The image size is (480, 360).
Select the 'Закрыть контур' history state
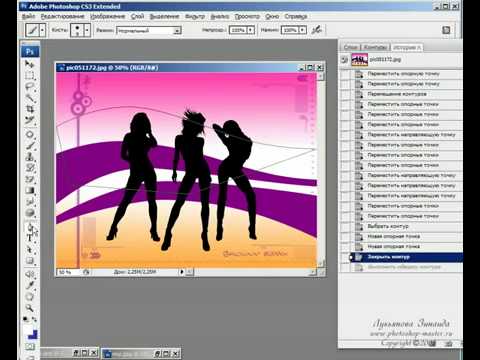[x=406, y=257]
